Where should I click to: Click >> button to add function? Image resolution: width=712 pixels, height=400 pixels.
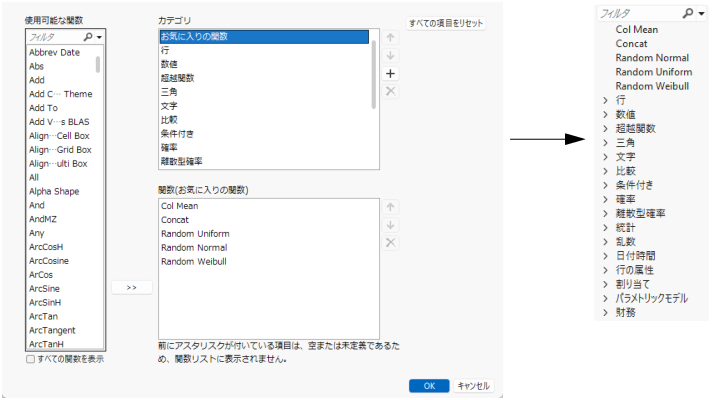click(132, 287)
